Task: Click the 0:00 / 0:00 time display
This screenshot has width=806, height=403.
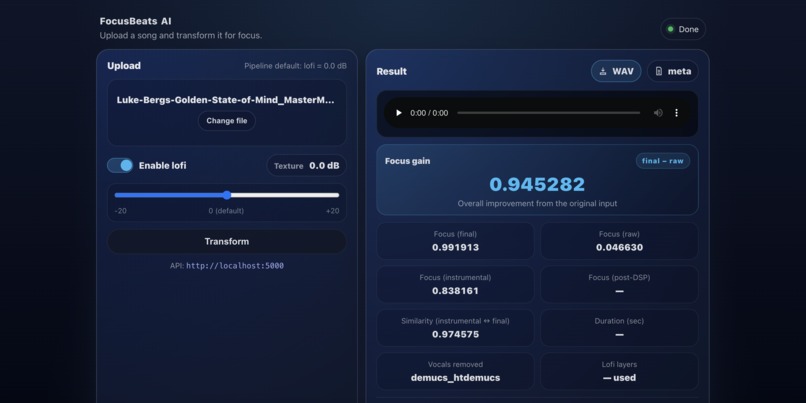Action: [x=429, y=113]
